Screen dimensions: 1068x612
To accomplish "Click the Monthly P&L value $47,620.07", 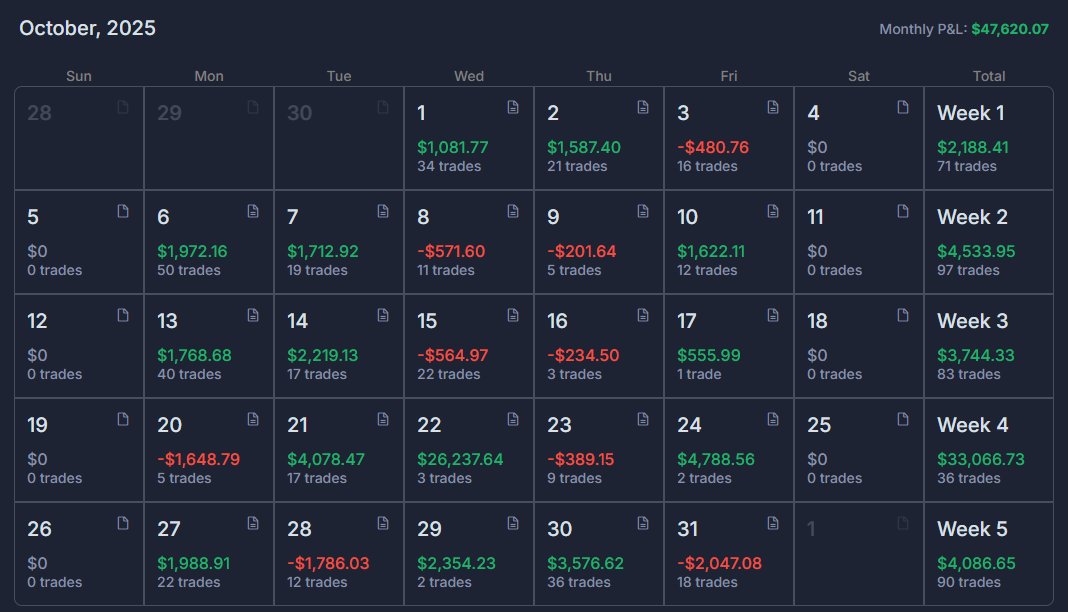I will [1010, 29].
